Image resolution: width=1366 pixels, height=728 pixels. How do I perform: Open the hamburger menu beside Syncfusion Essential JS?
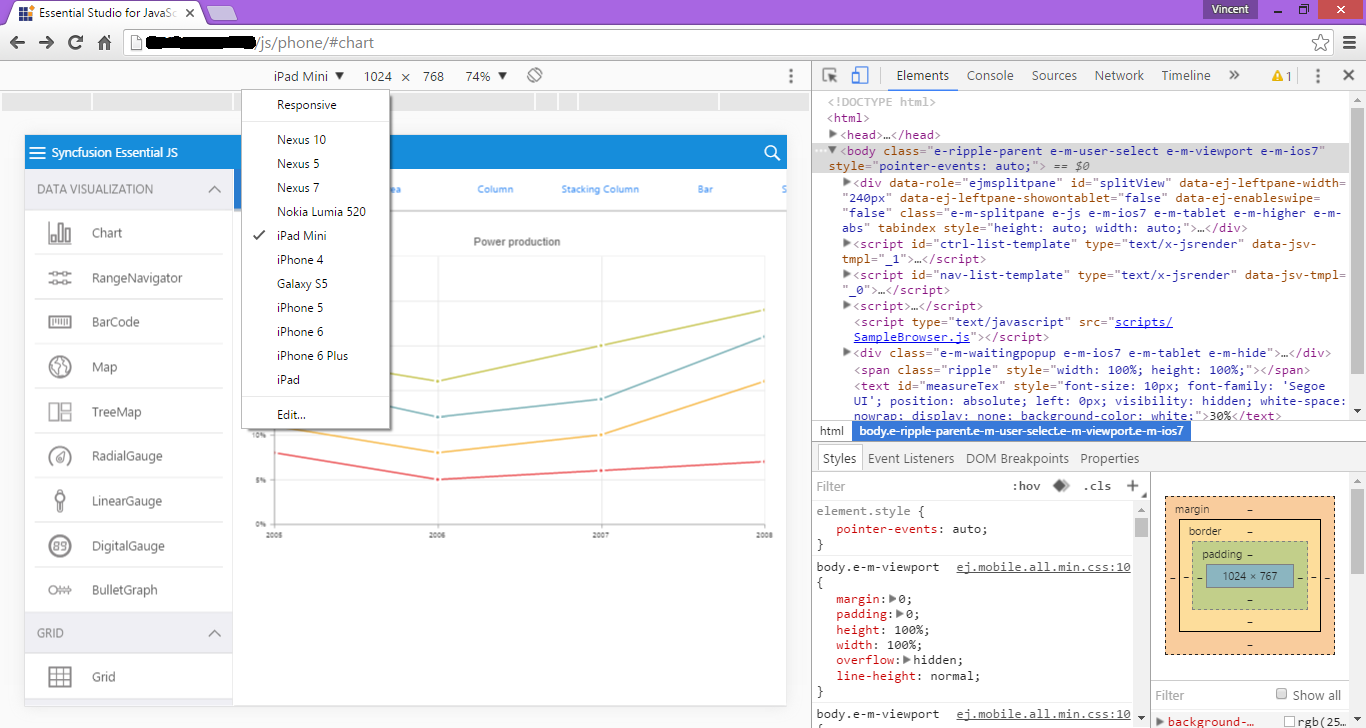38,153
